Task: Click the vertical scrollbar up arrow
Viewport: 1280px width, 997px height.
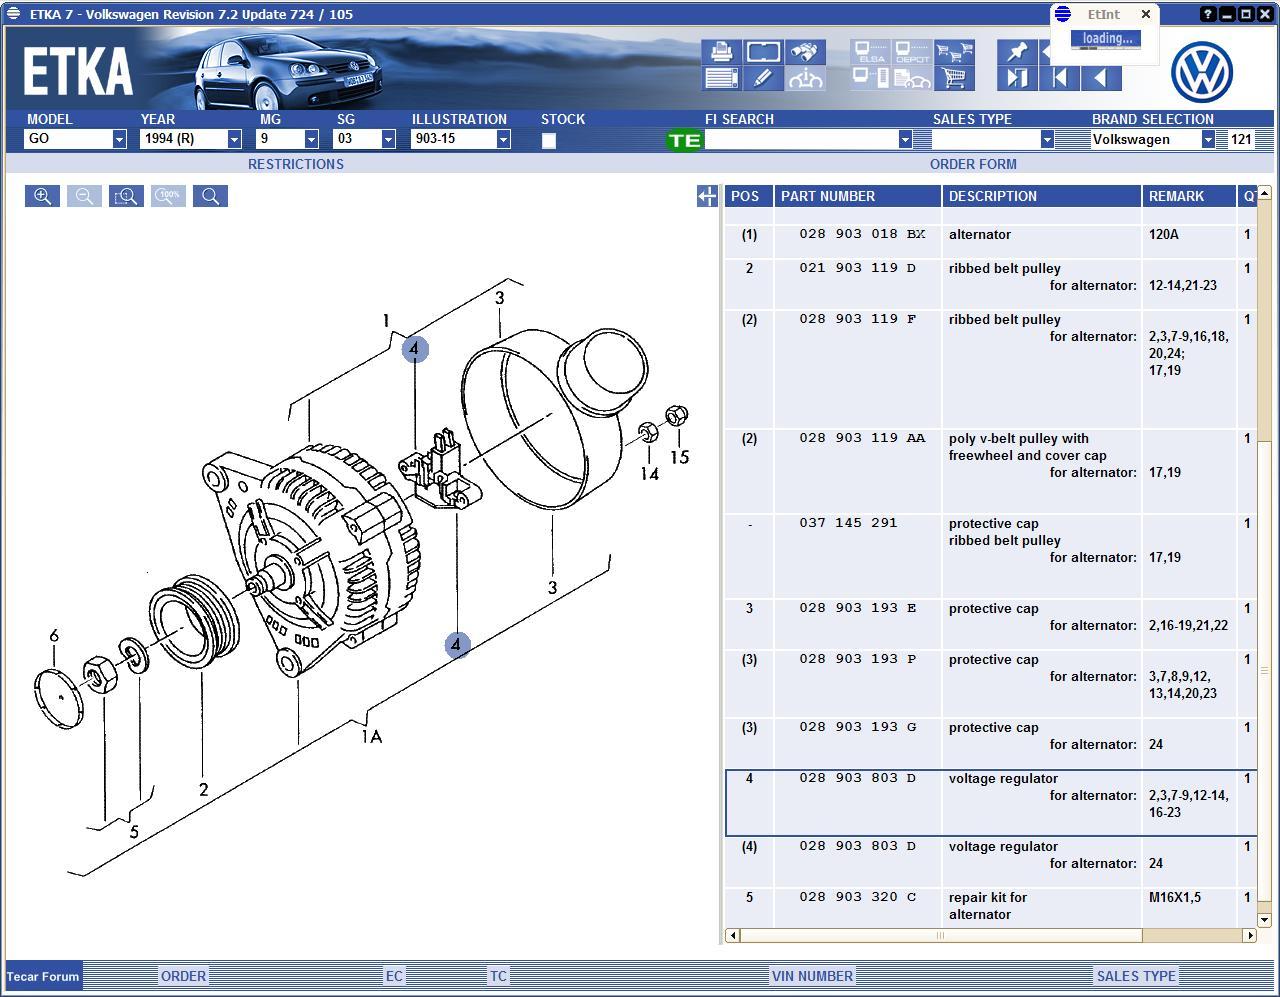Action: point(1264,193)
